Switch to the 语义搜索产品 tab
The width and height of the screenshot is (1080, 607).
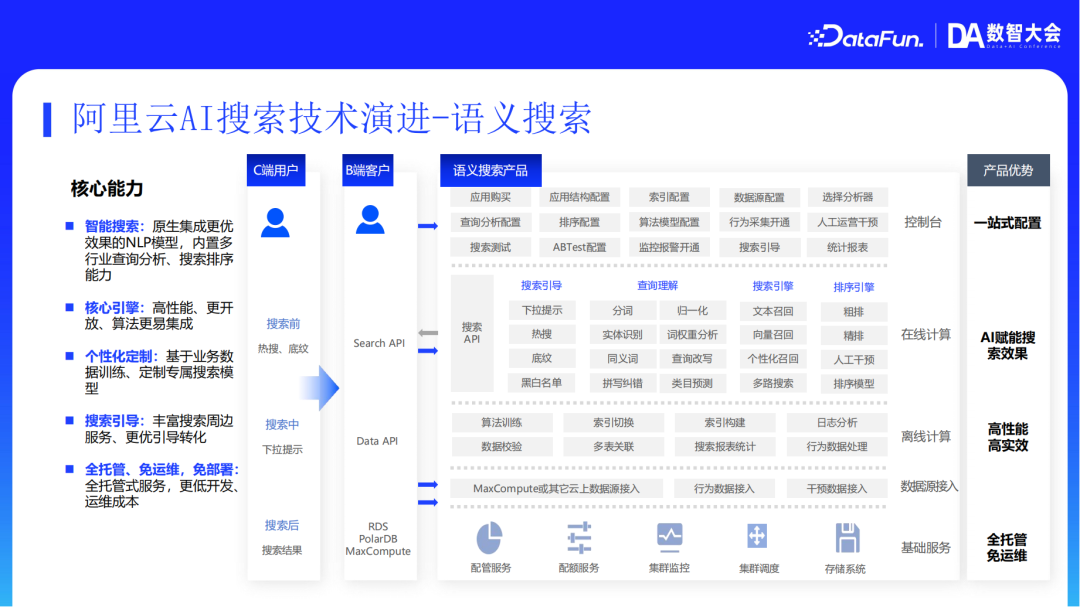pos(490,170)
